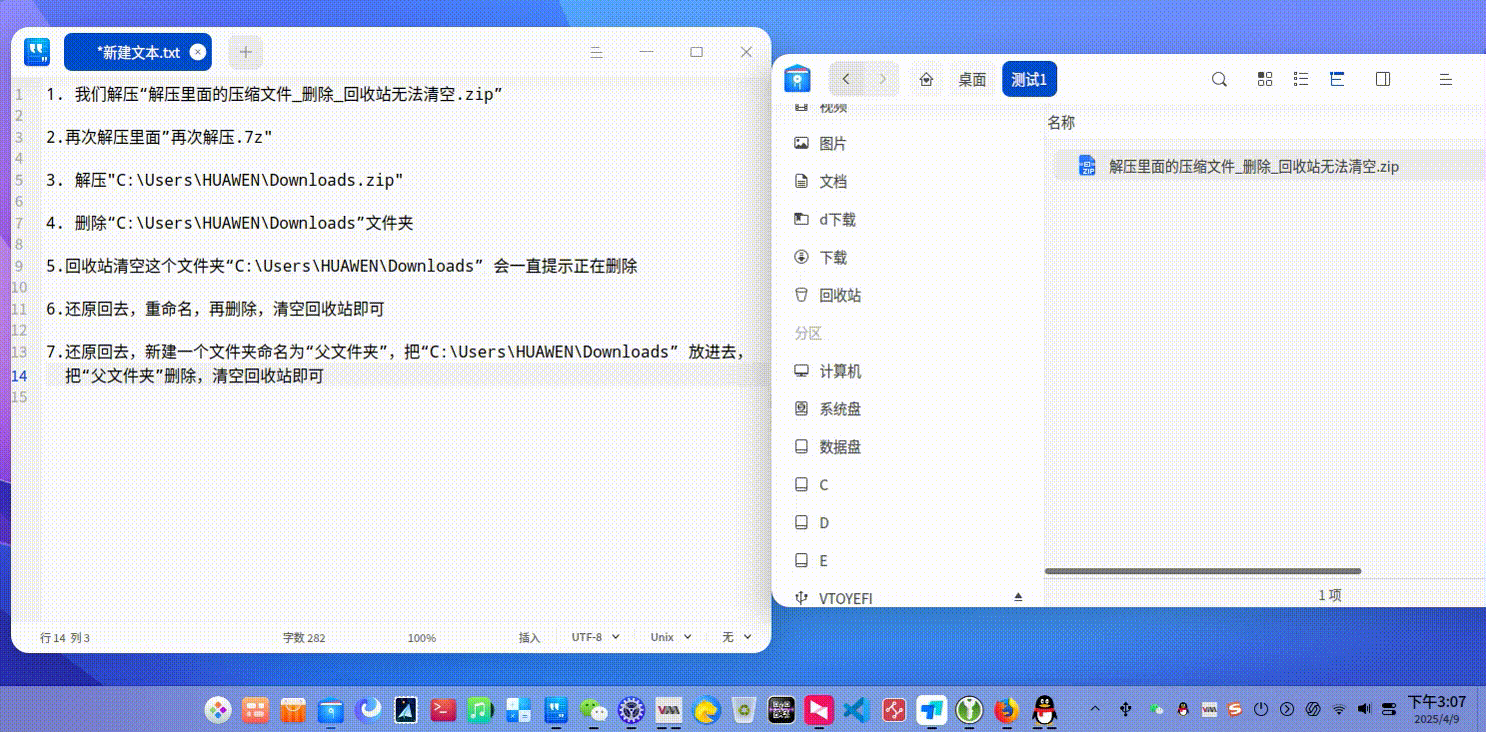Go back in file manager navigation
The height and width of the screenshot is (732, 1486).
click(x=847, y=79)
